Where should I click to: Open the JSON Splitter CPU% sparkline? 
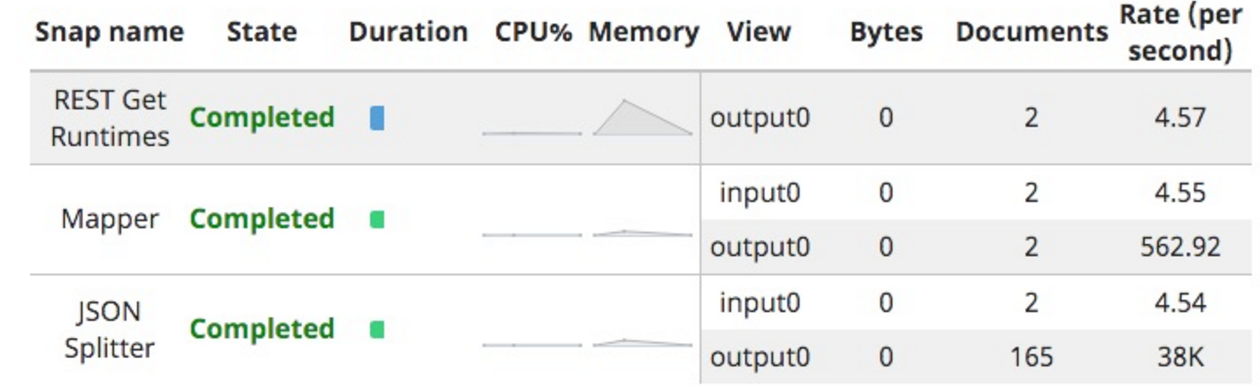pos(532,345)
